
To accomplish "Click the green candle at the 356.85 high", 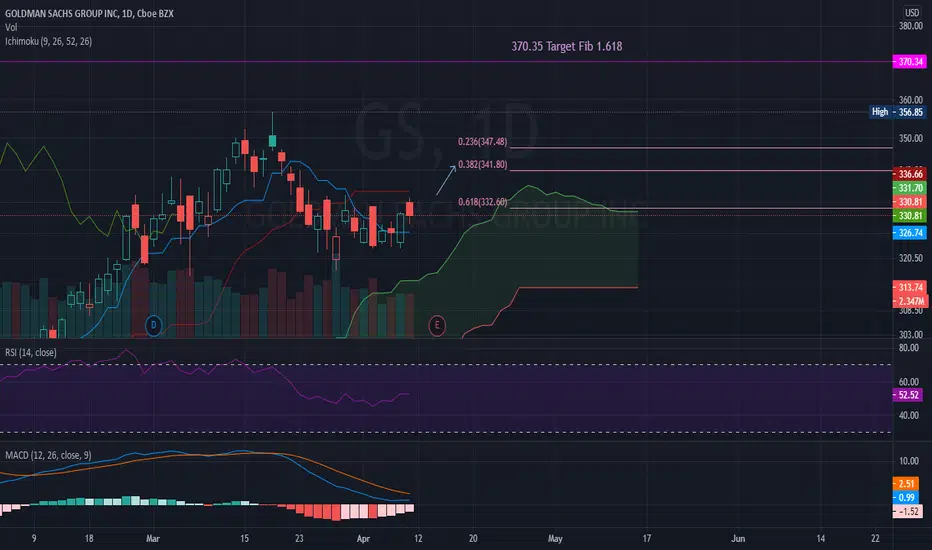I will (272, 140).
